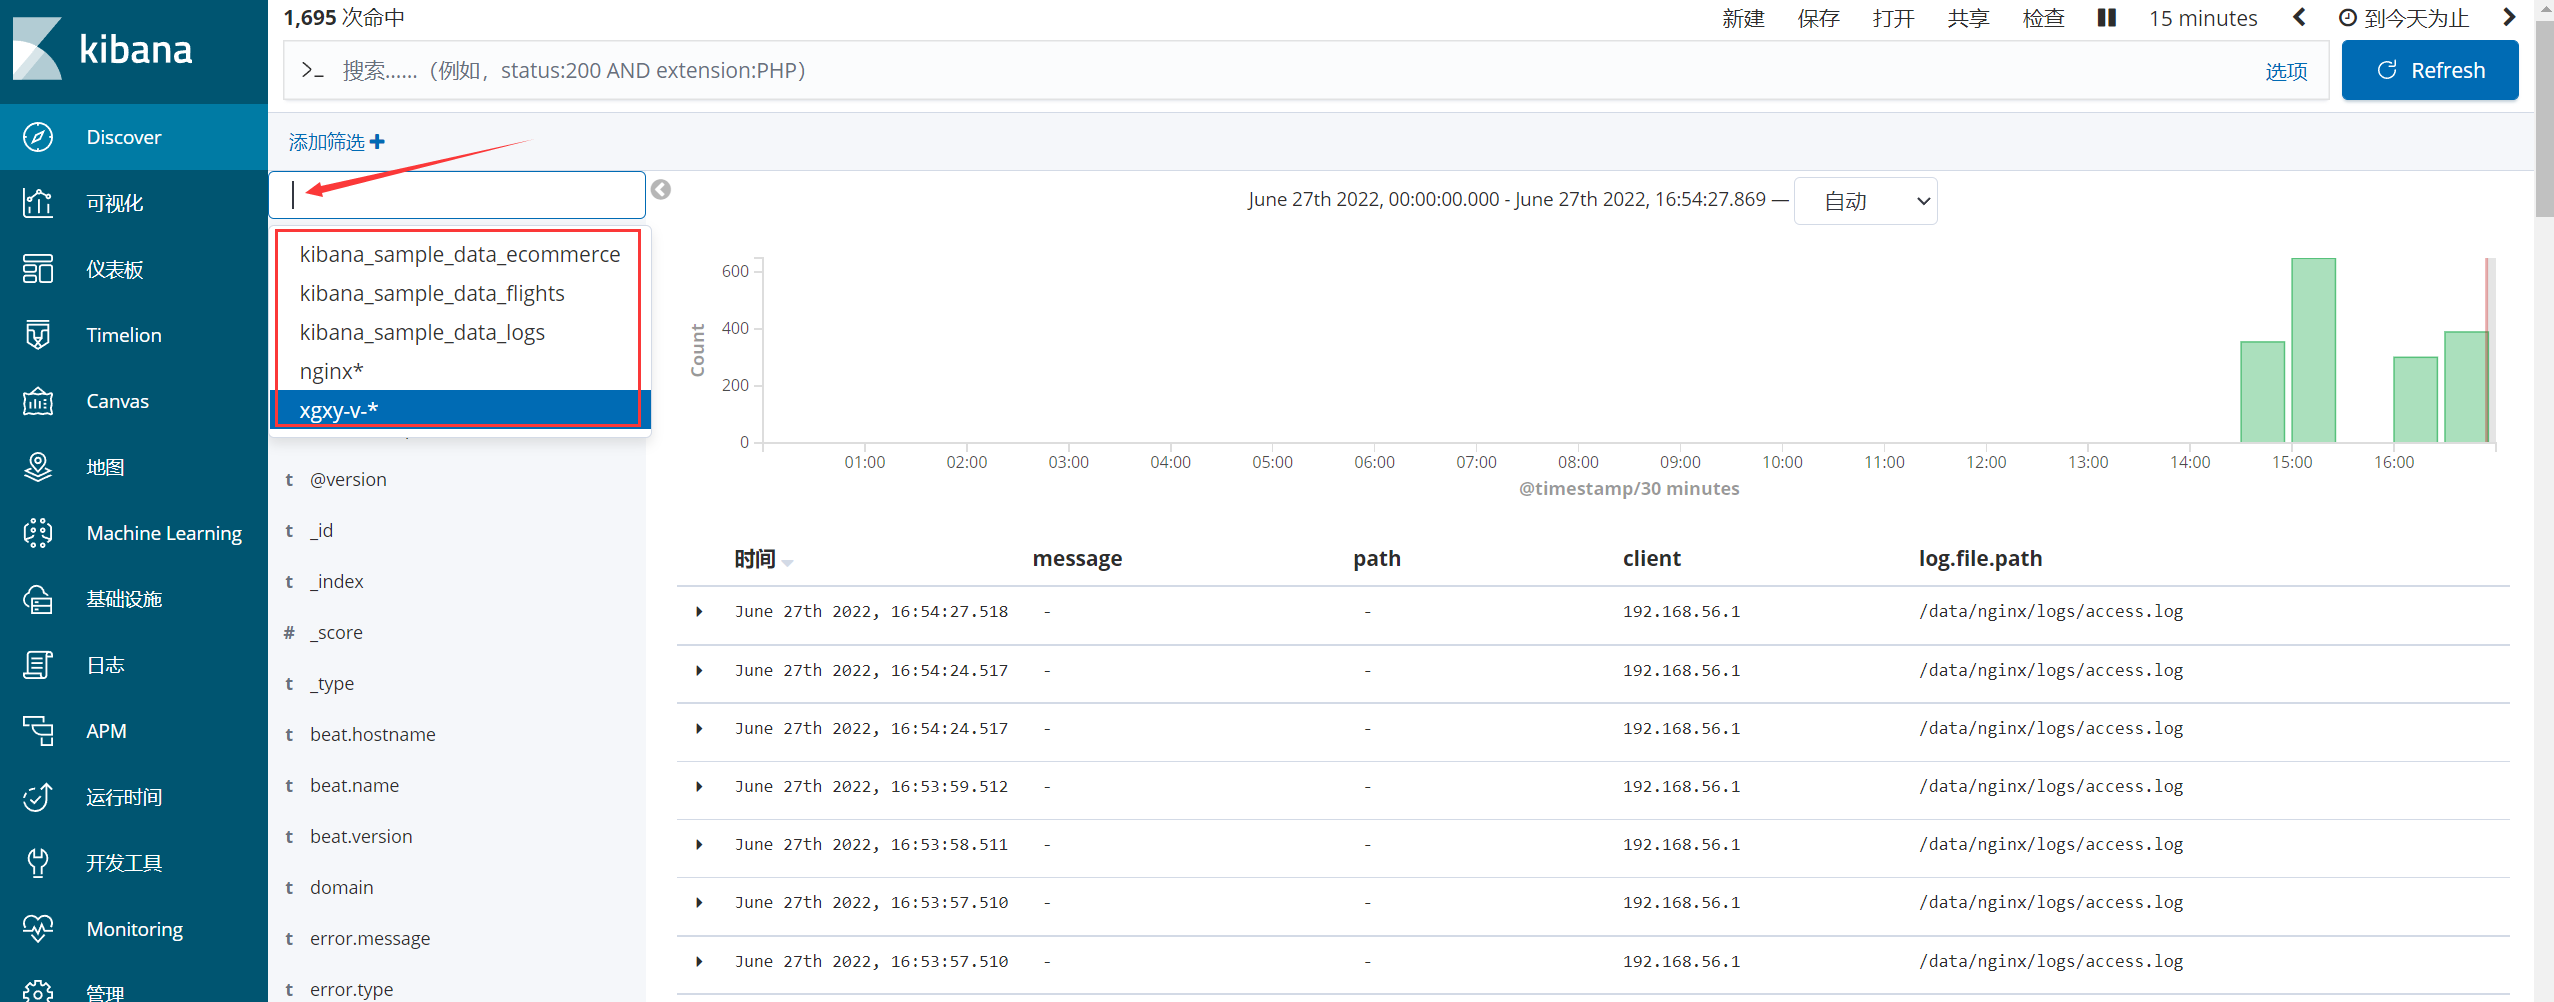2554x1002 pixels.
Task: Click the plus icon beside 添加筛选
Action: (x=377, y=142)
